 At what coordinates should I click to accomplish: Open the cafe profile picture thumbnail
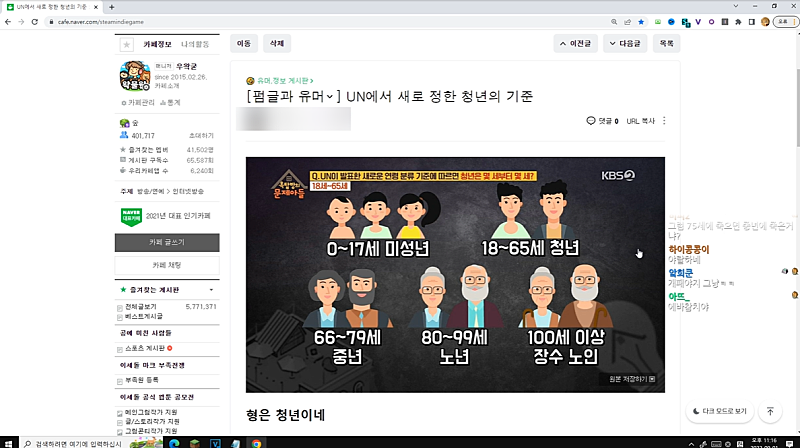pyautogui.click(x=135, y=76)
